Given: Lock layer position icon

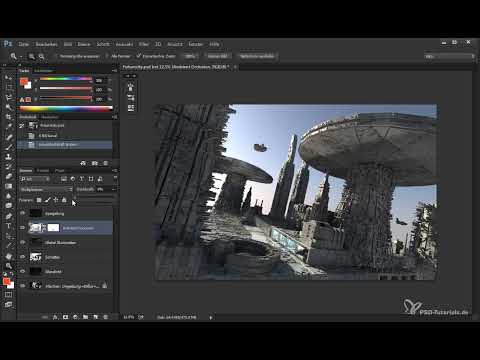Looking at the screenshot, I should (56, 200).
